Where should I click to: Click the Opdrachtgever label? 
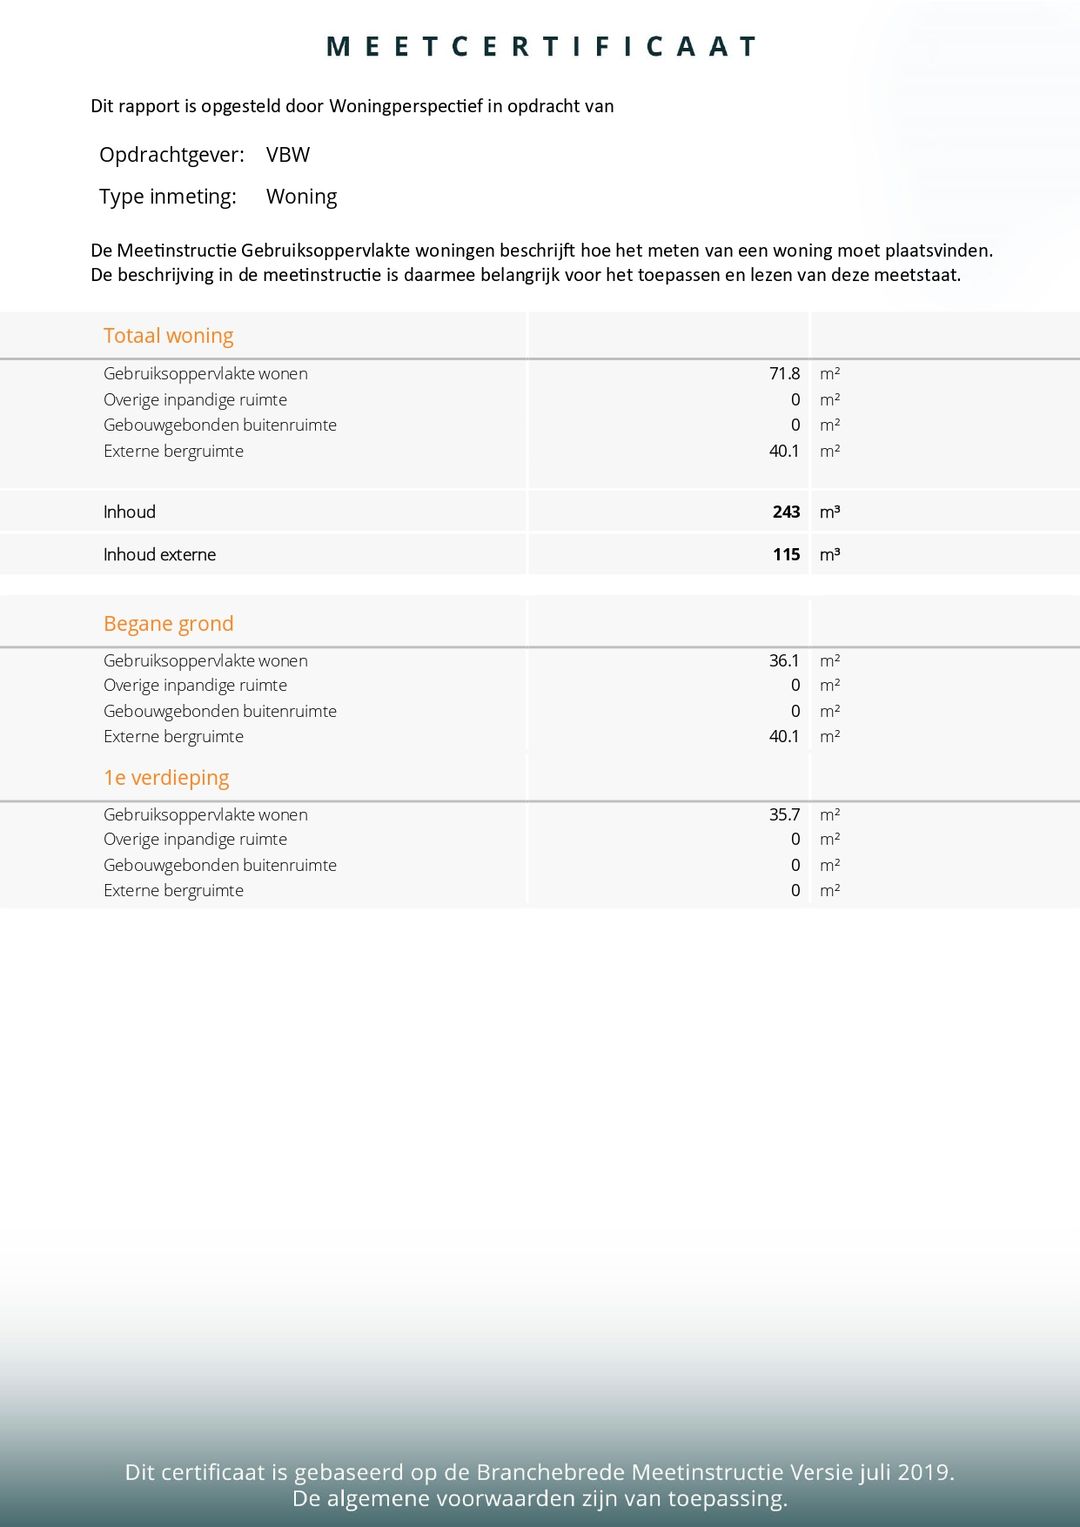(x=171, y=155)
